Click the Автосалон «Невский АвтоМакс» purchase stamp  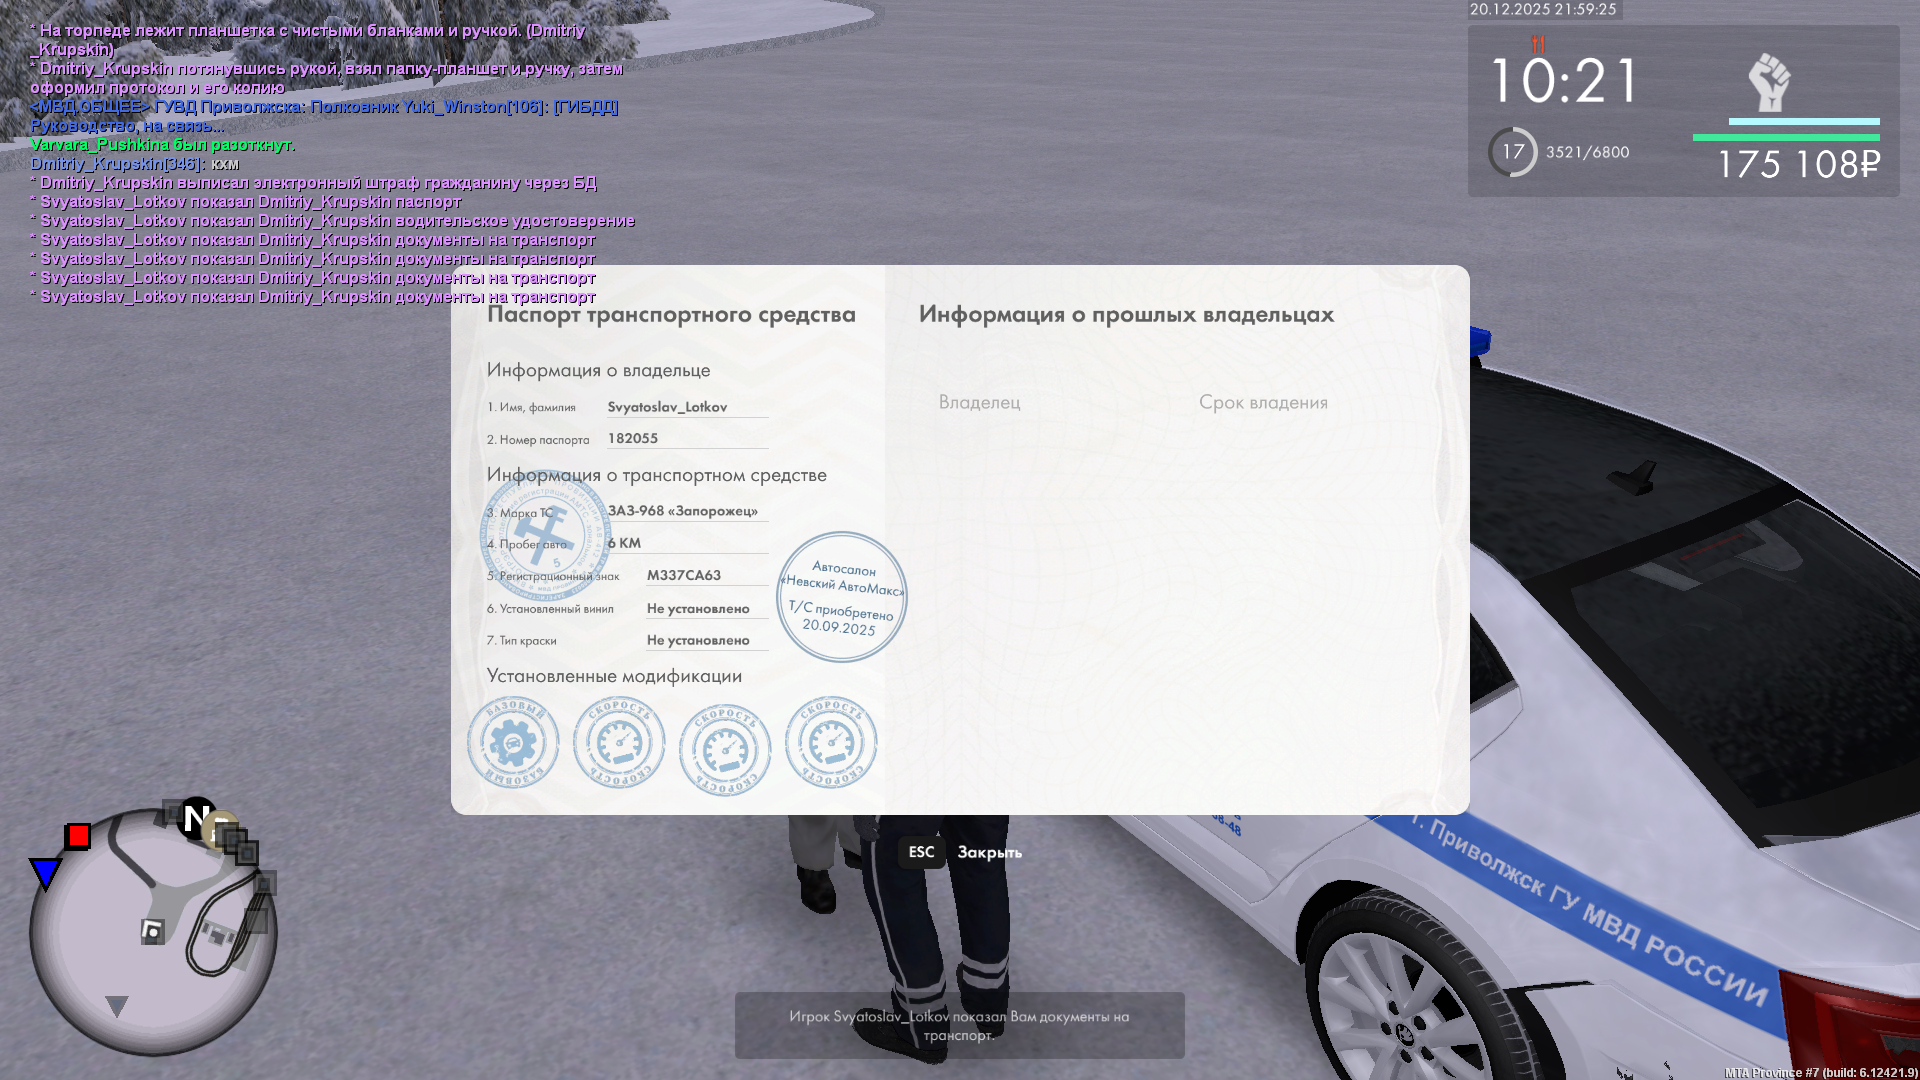click(842, 597)
